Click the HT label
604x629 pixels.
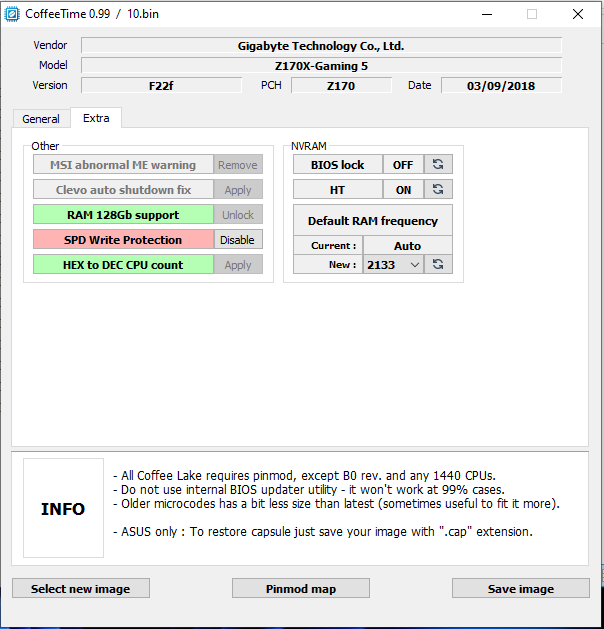pos(337,190)
